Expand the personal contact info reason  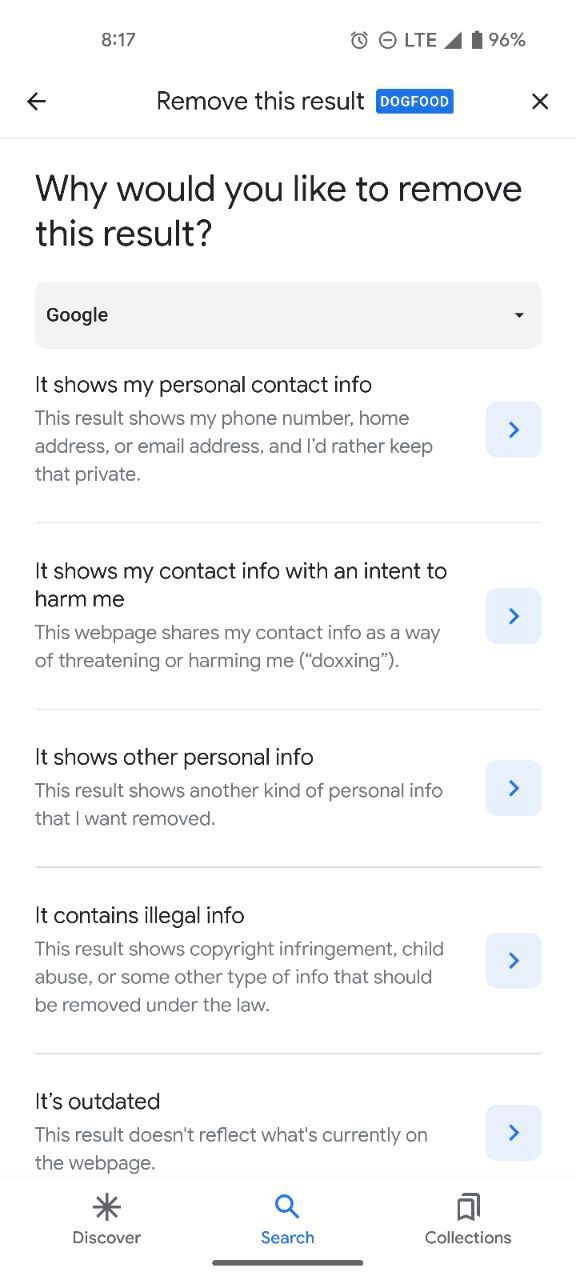(513, 429)
